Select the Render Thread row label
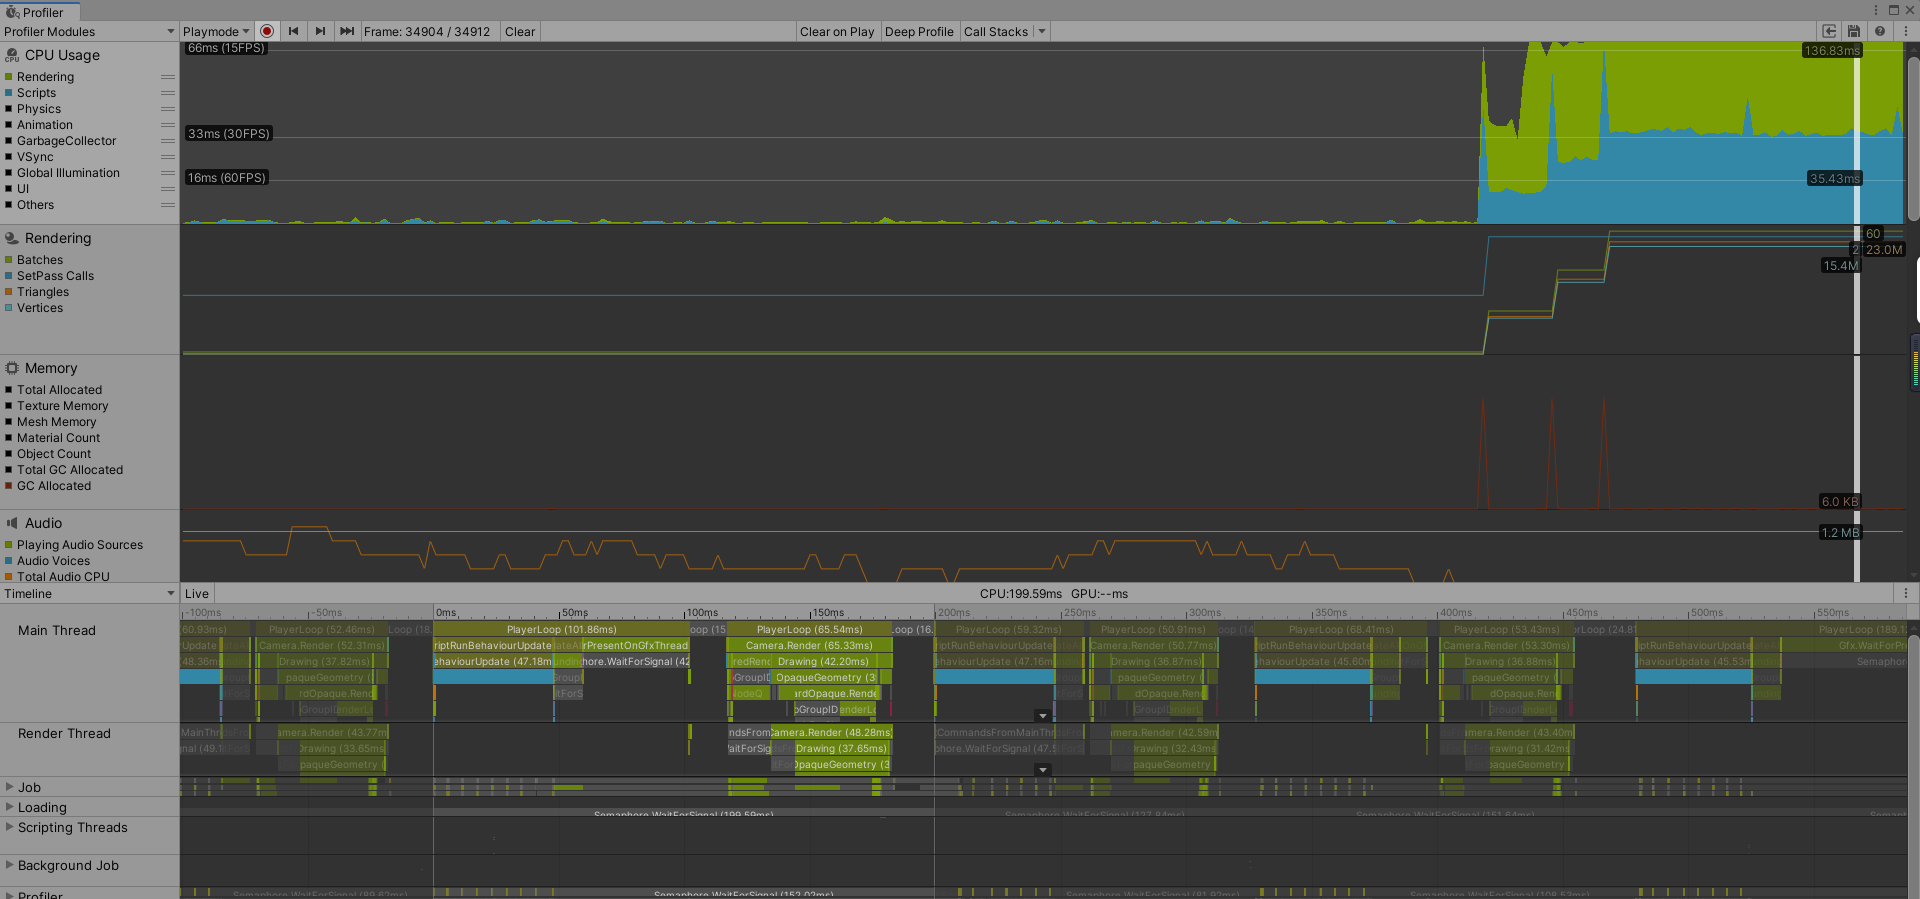This screenshot has width=1920, height=899. [64, 734]
